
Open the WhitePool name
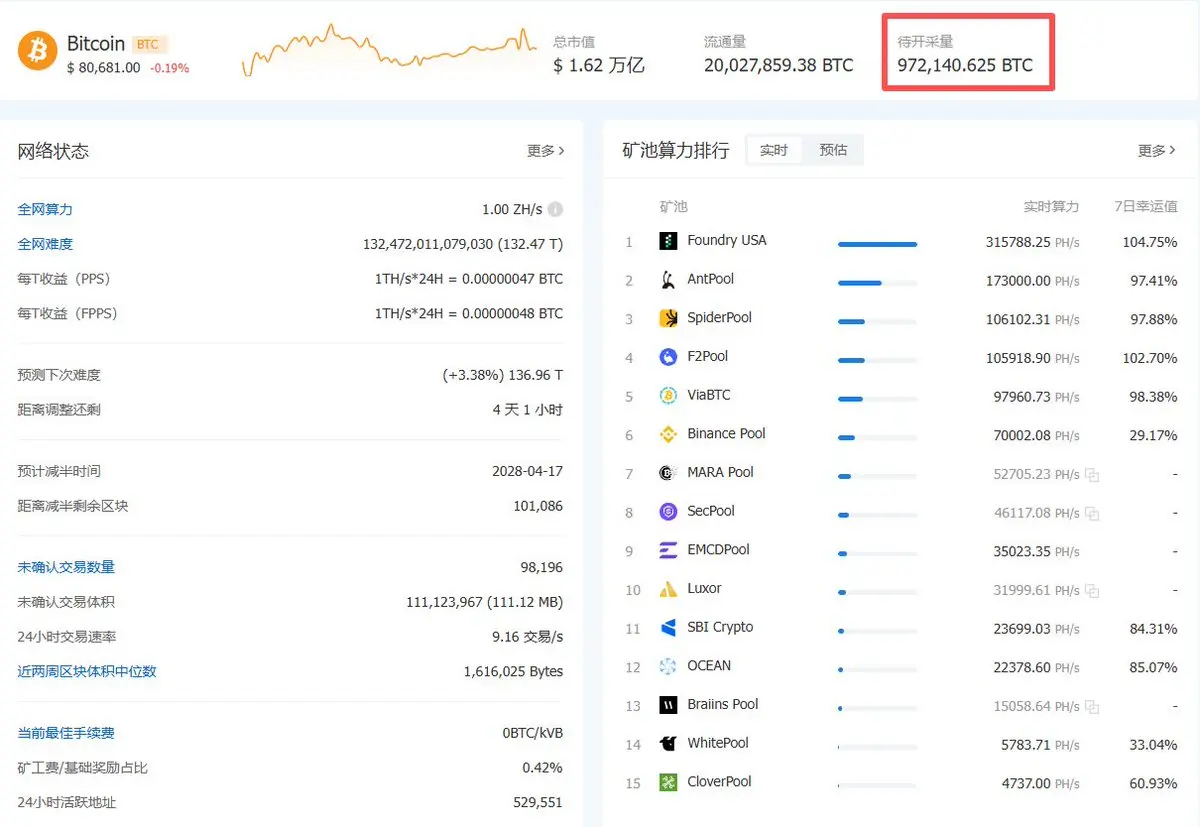coord(718,743)
